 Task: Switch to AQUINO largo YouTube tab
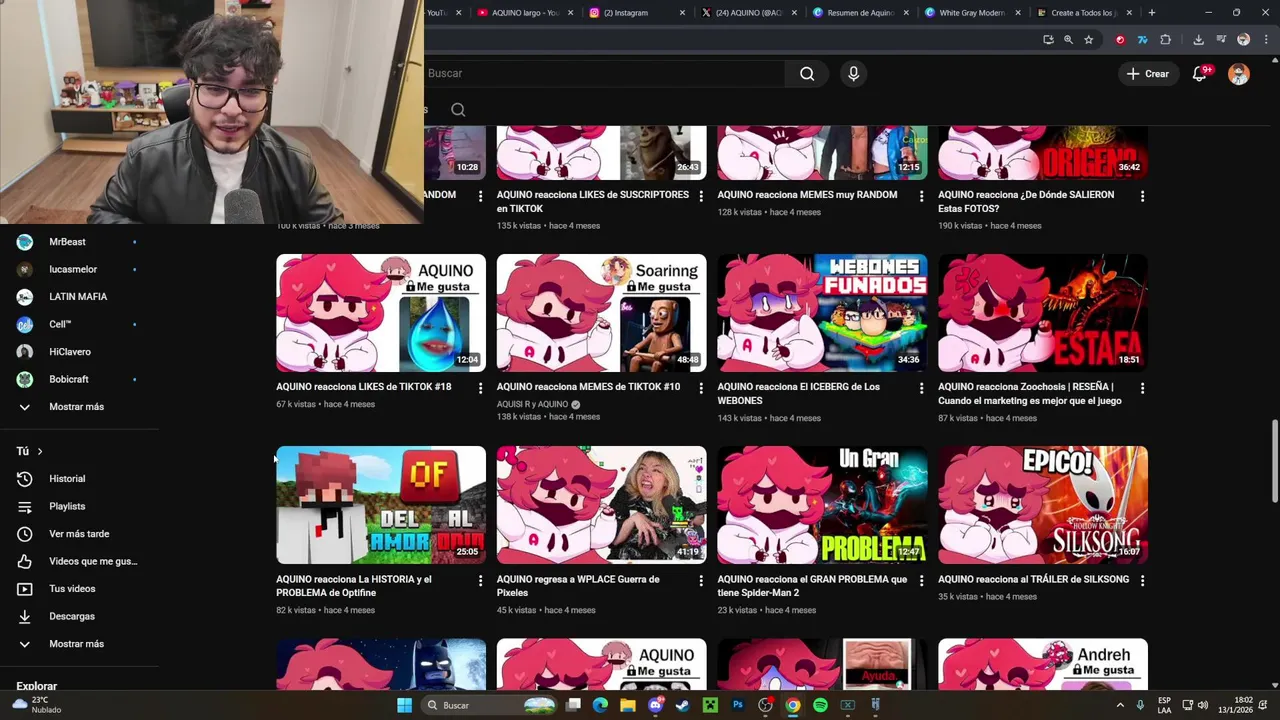pyautogui.click(x=524, y=13)
